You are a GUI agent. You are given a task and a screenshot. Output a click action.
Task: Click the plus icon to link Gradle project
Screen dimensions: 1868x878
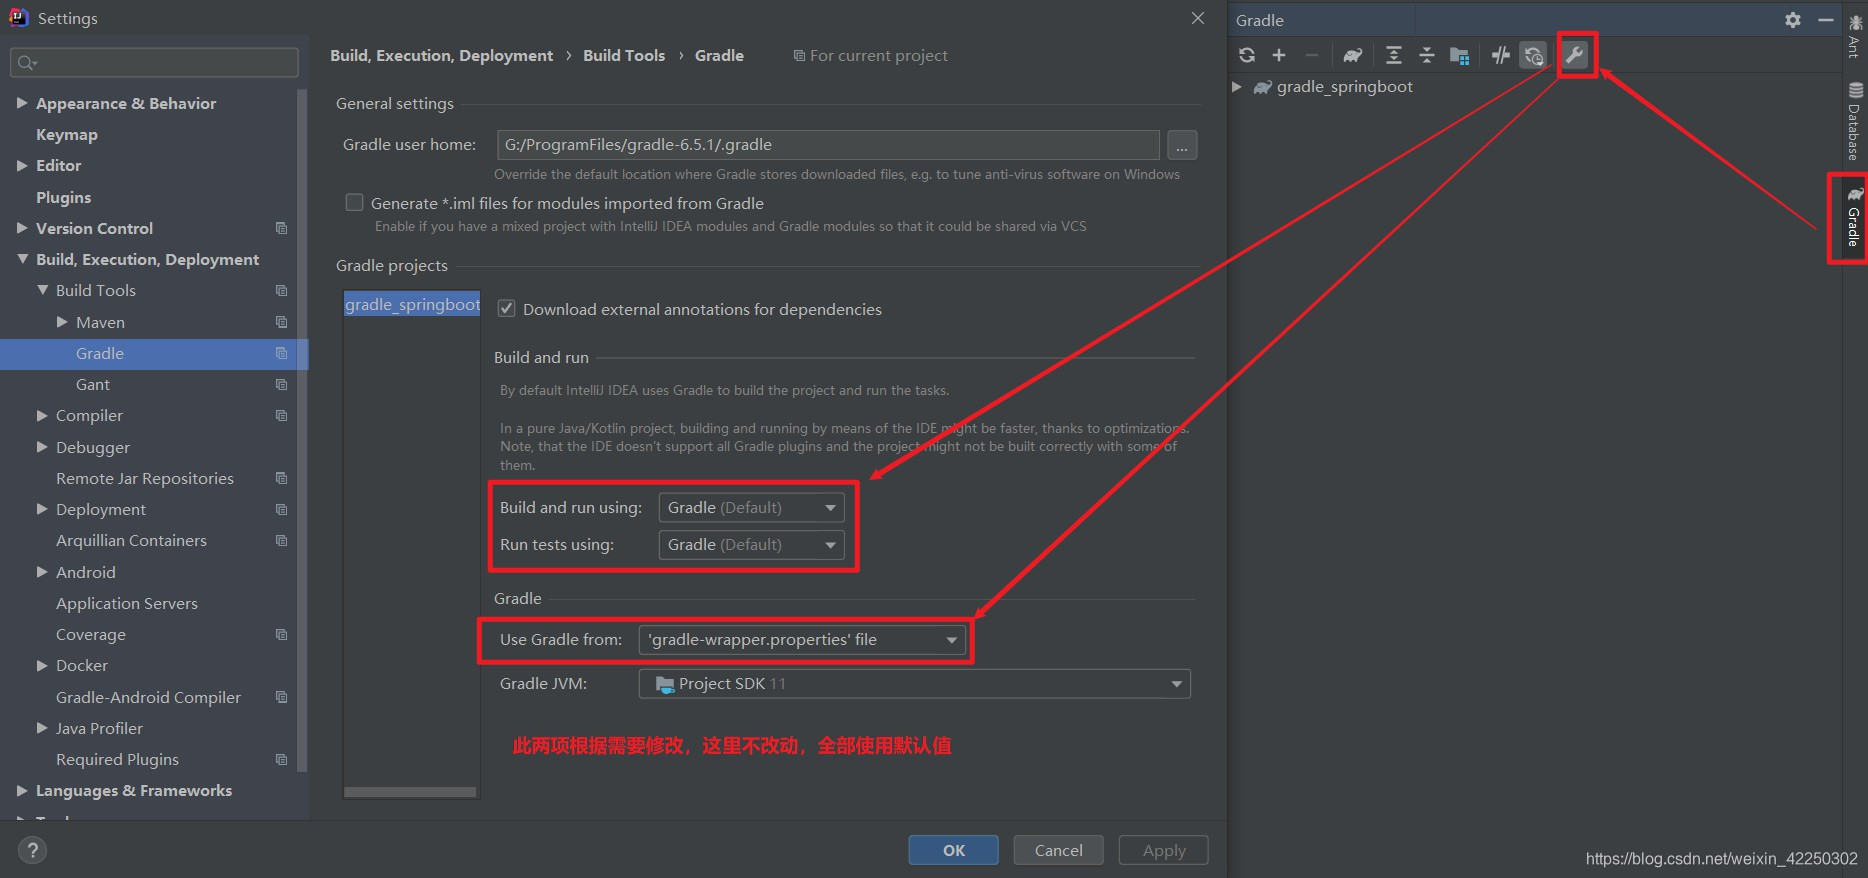(x=1279, y=55)
